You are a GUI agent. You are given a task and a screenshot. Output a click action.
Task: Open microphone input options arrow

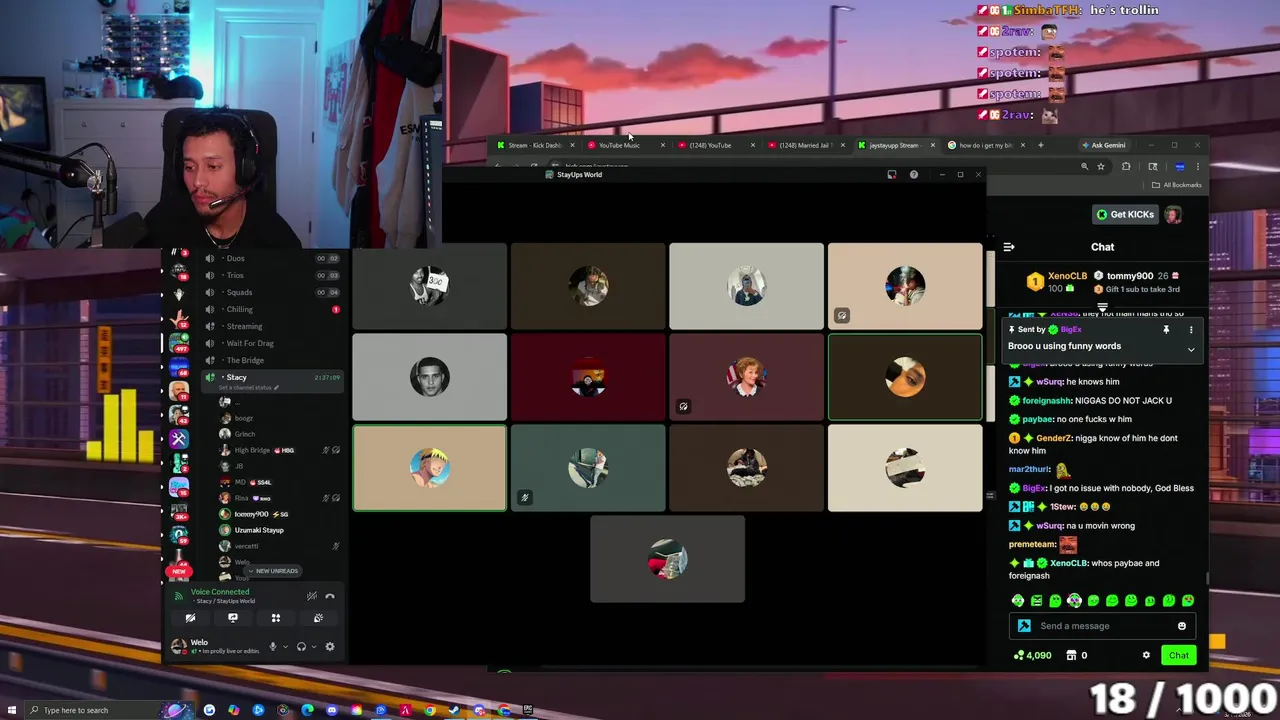[x=285, y=646]
